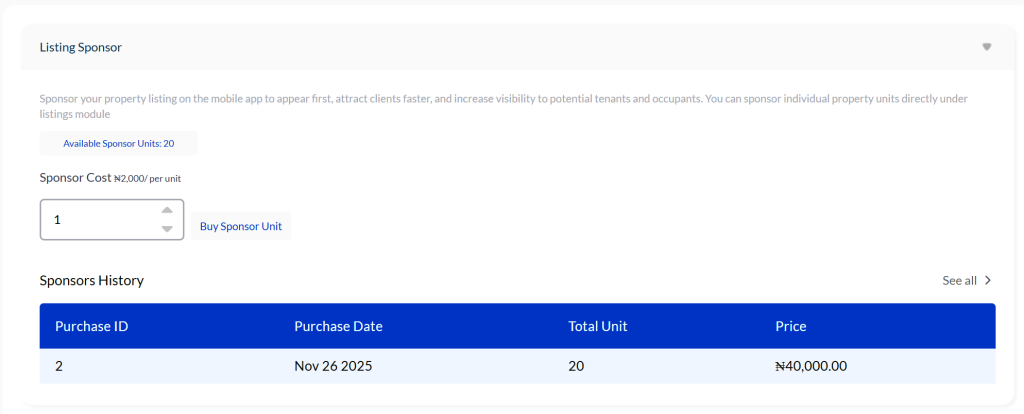Select the purchase ID 2 cell
The height and width of the screenshot is (414, 1024).
pyautogui.click(x=59, y=366)
